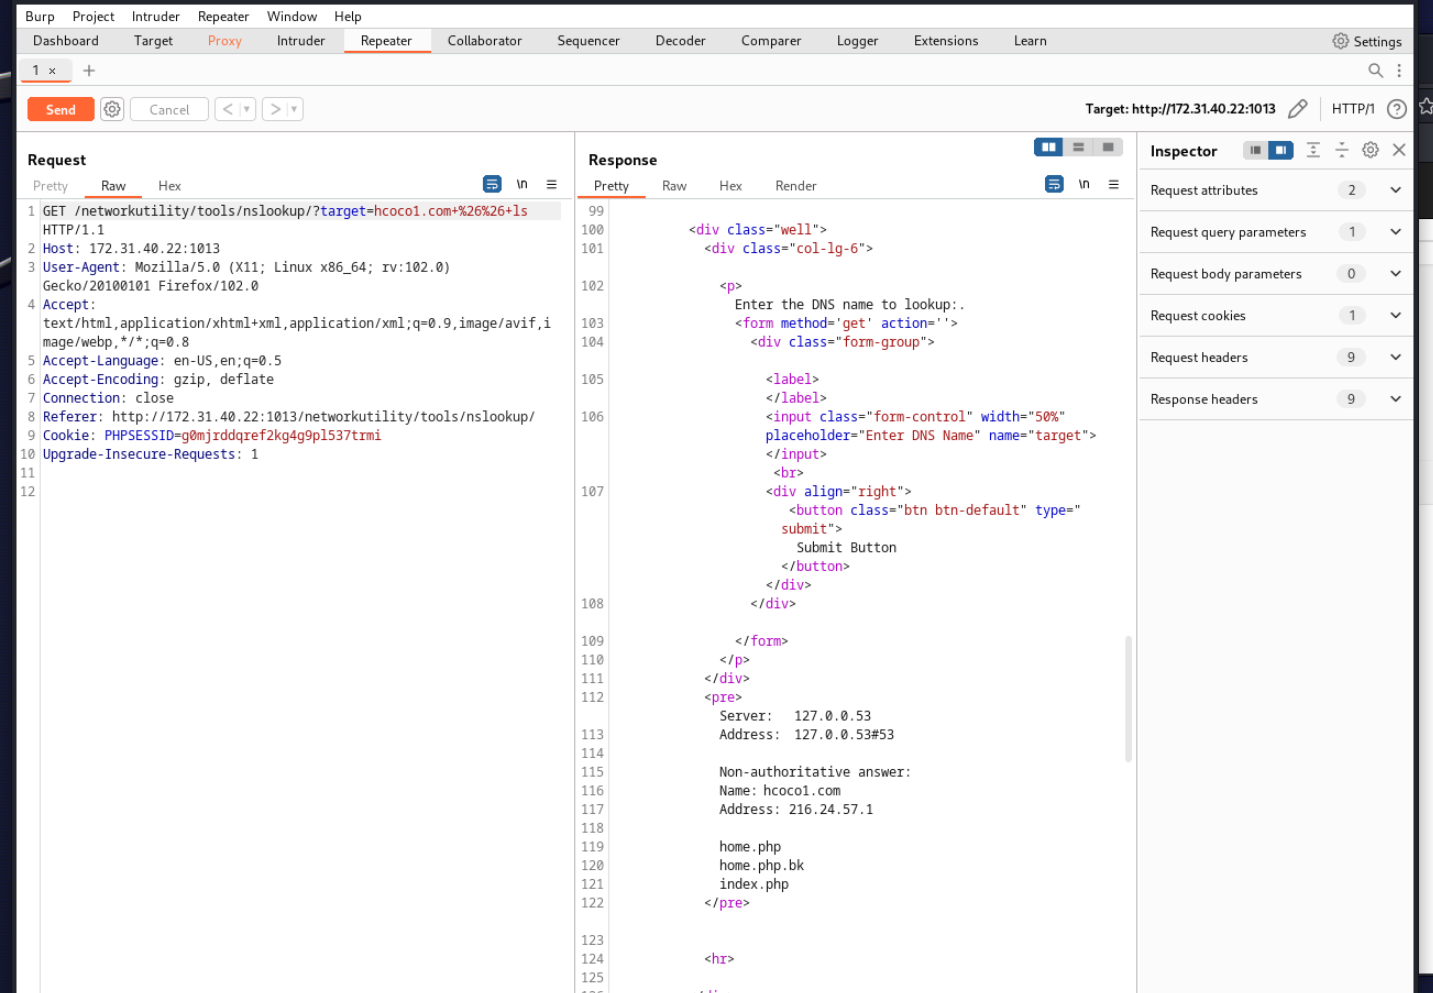Open Repeater help question mark
Viewport: 1433px width, 993px height.
click(1397, 109)
